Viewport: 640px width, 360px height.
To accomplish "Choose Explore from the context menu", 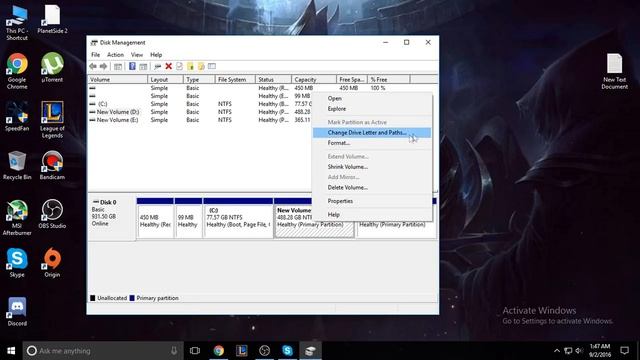I will click(371, 109).
